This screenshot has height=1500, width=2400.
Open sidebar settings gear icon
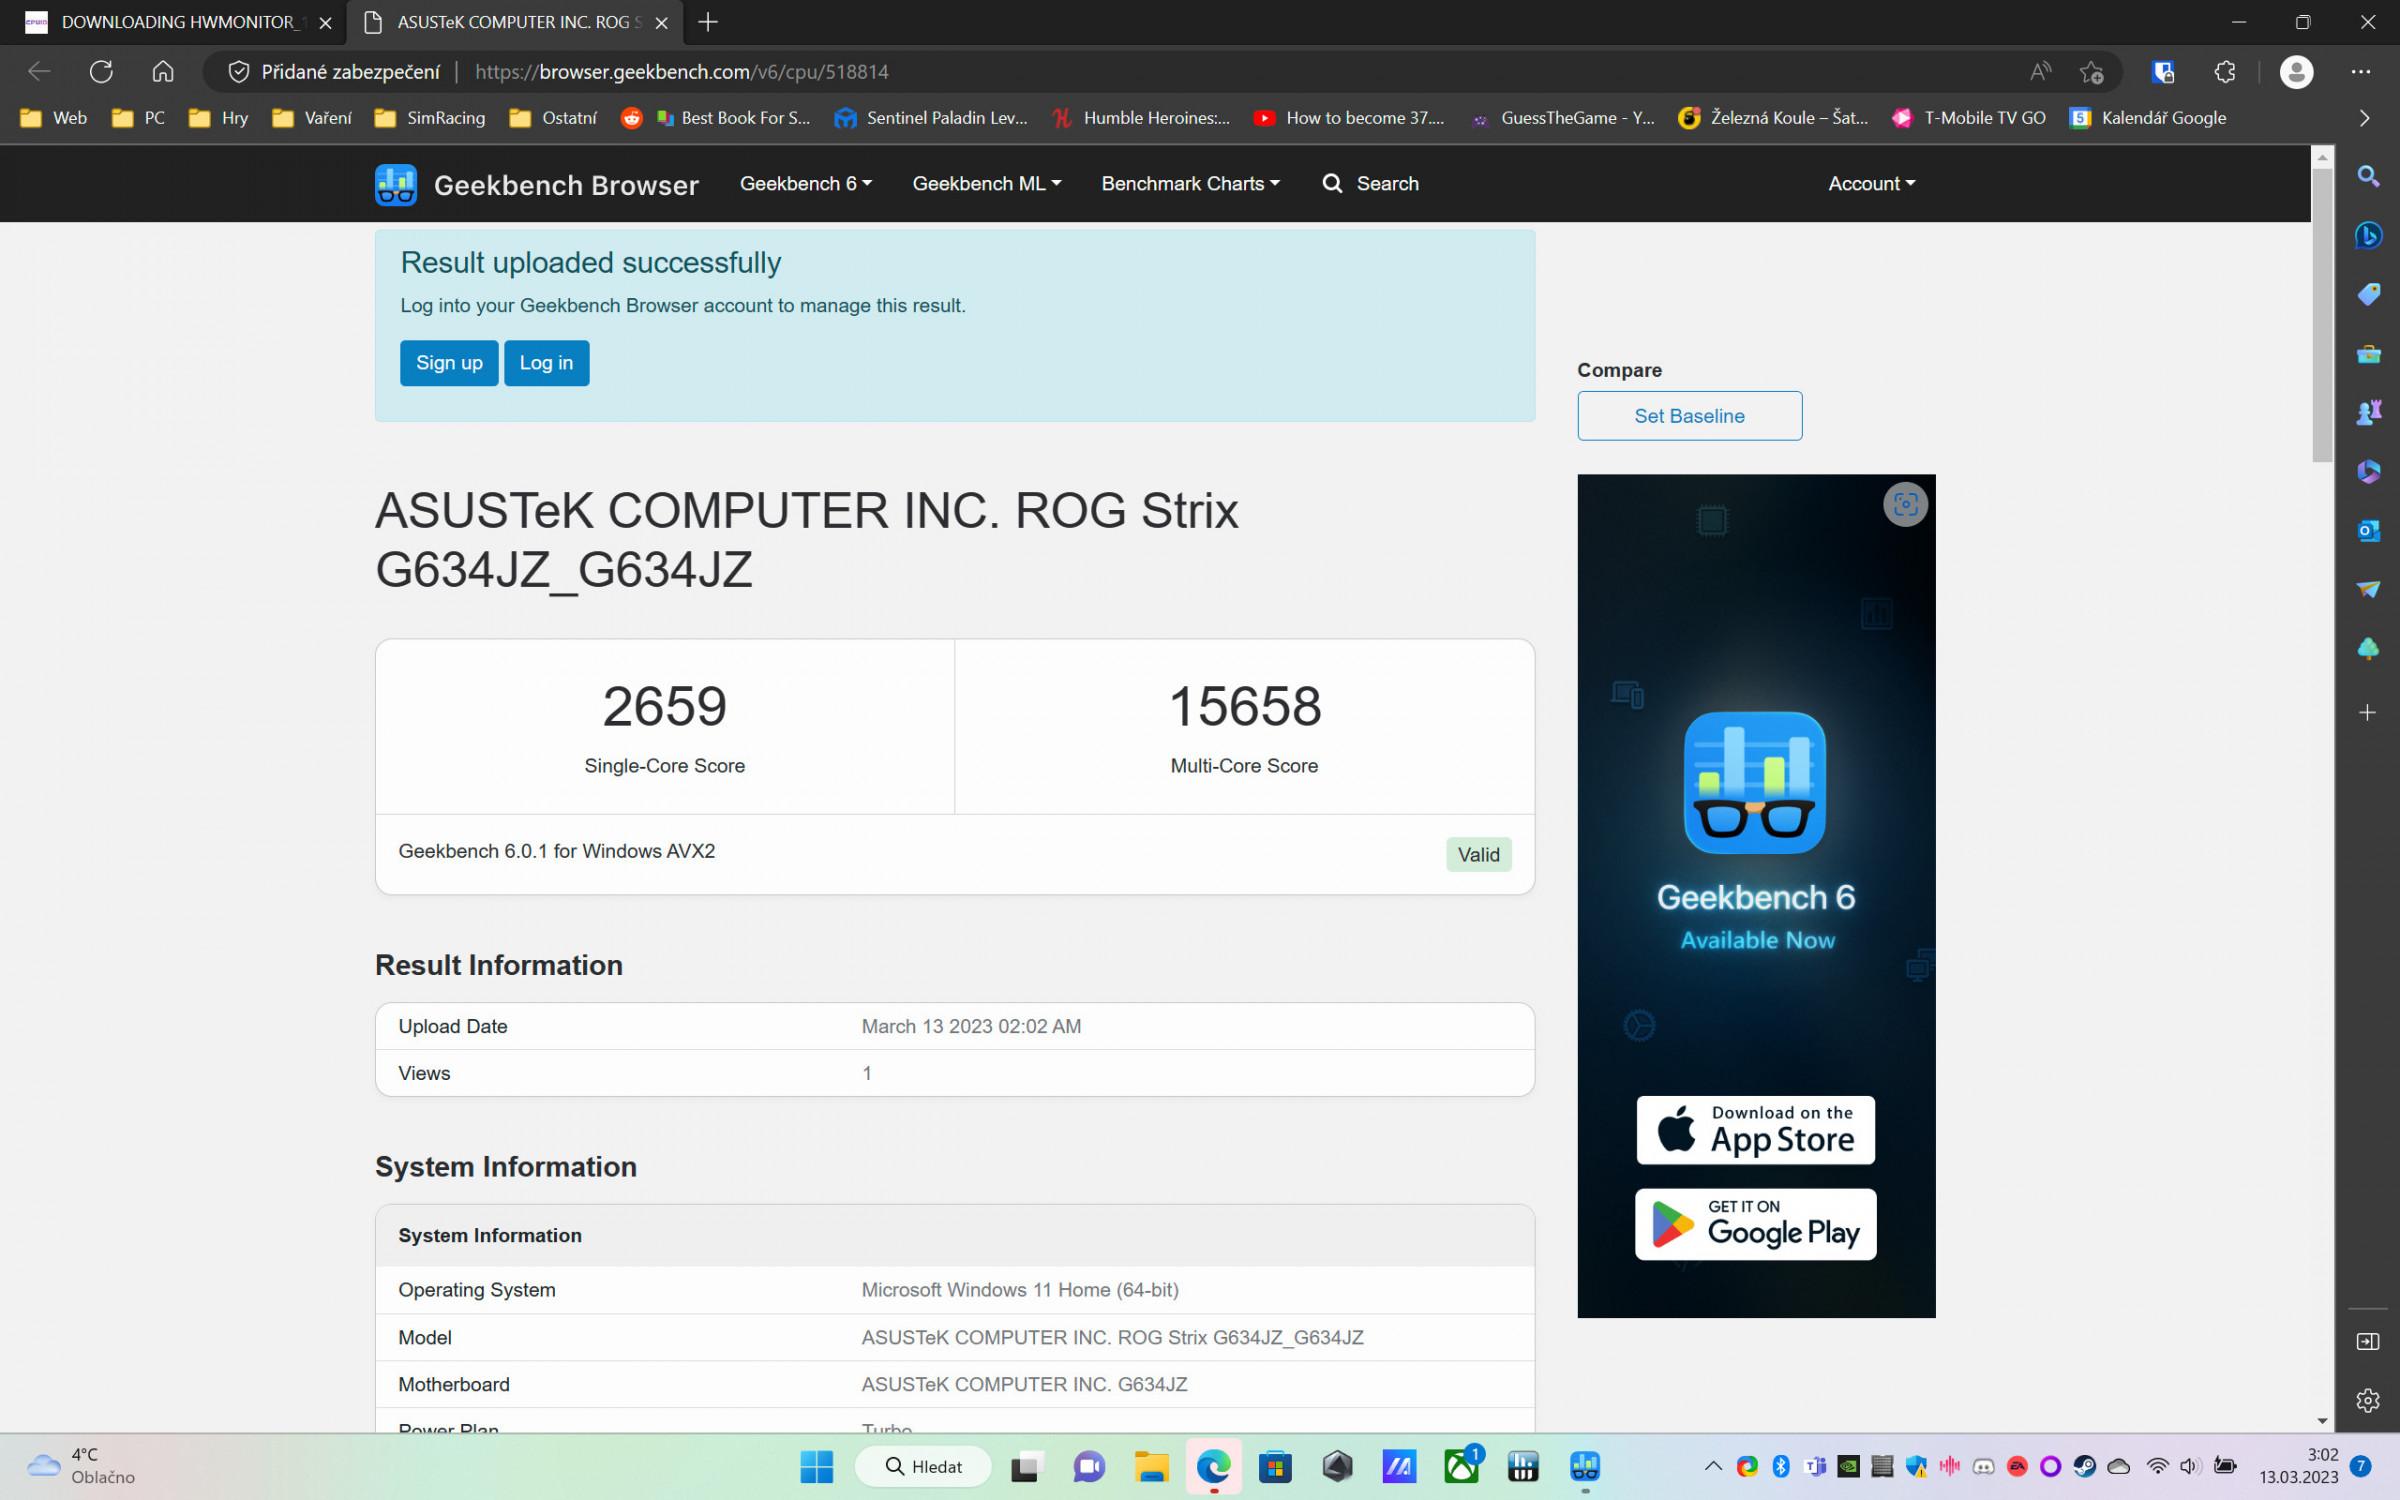click(x=2367, y=1400)
